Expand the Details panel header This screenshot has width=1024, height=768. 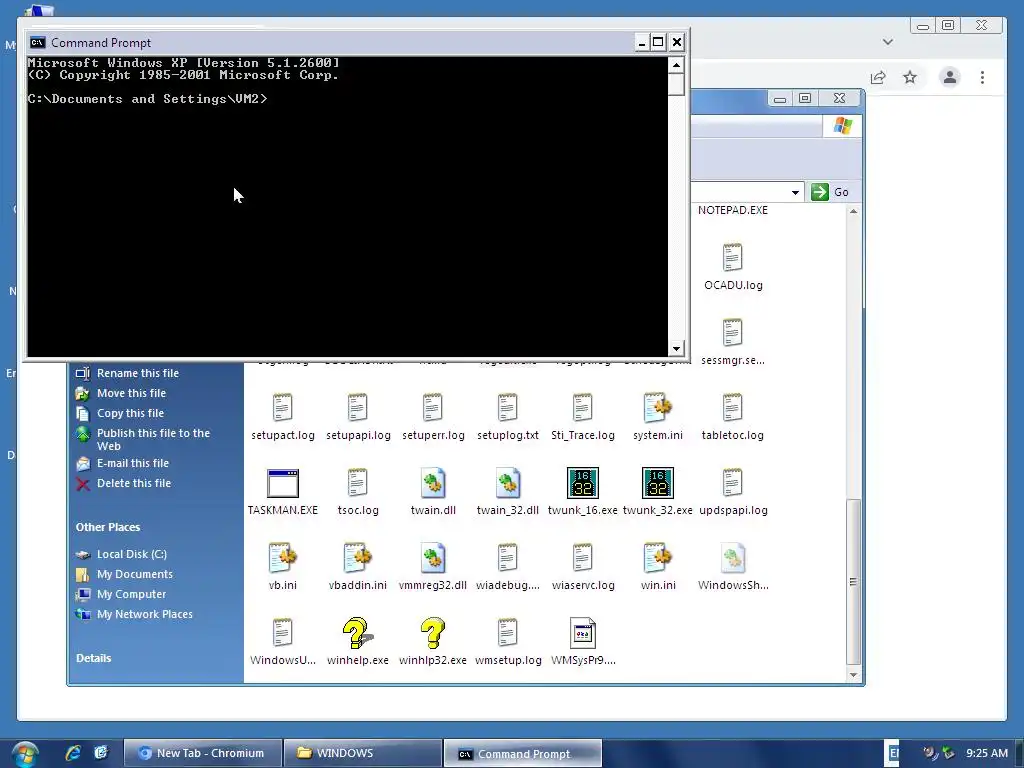pos(93,658)
